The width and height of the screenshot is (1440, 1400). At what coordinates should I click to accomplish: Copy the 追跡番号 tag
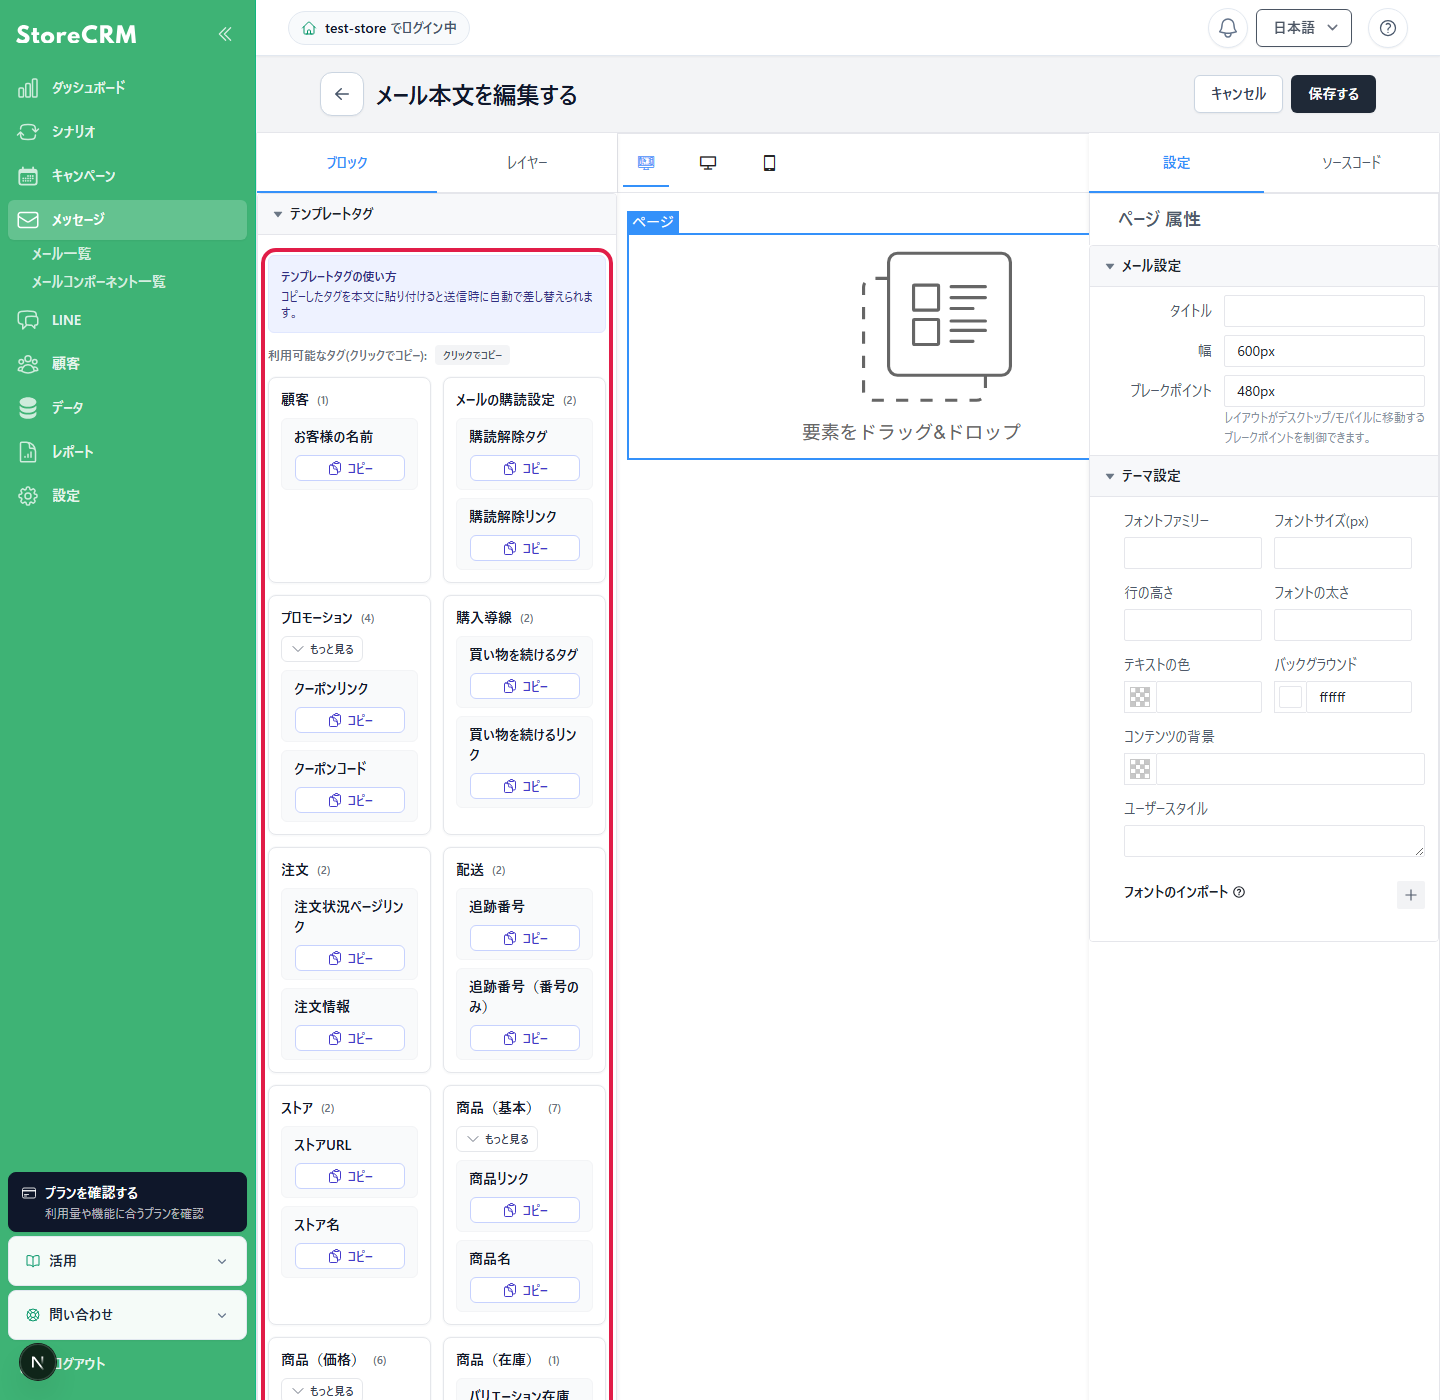pos(525,938)
